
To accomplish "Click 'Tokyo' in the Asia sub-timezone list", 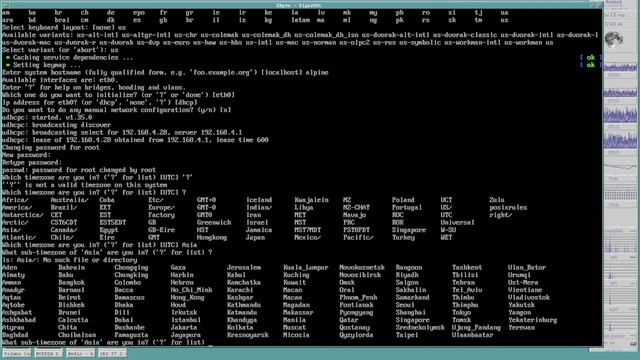I will (x=461, y=312).
